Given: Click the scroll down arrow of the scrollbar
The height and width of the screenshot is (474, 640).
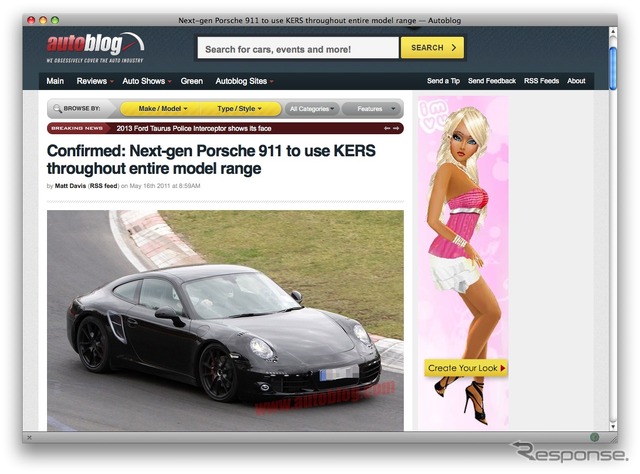Looking at the screenshot, I should tap(613, 426).
